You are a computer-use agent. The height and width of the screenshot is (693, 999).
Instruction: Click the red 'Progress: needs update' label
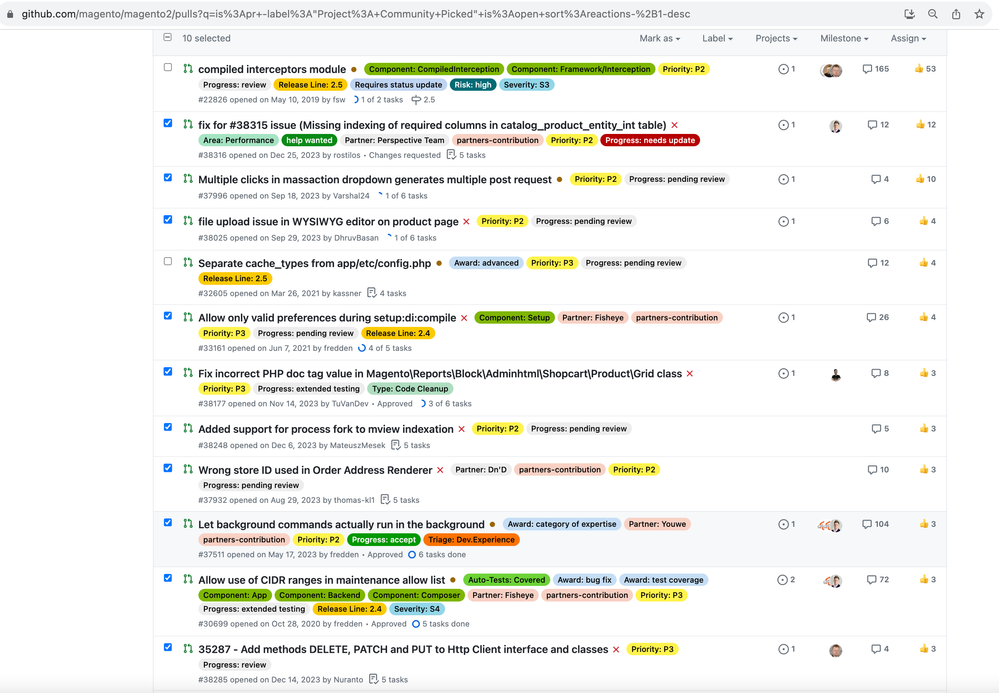(650, 140)
